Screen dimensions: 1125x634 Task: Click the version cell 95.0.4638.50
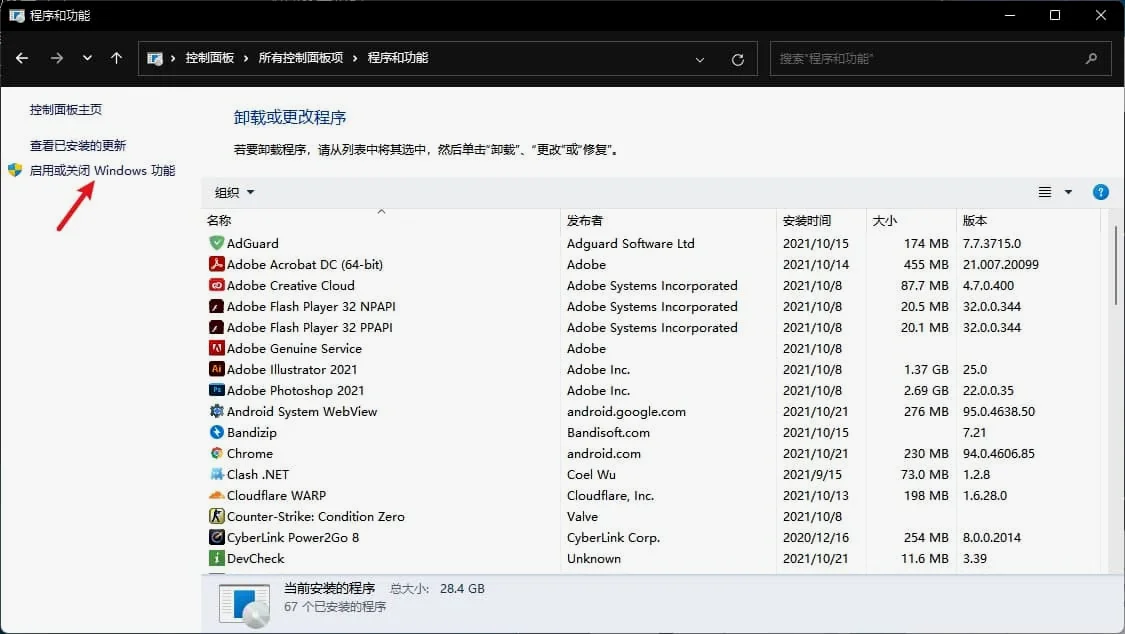(x=999, y=412)
